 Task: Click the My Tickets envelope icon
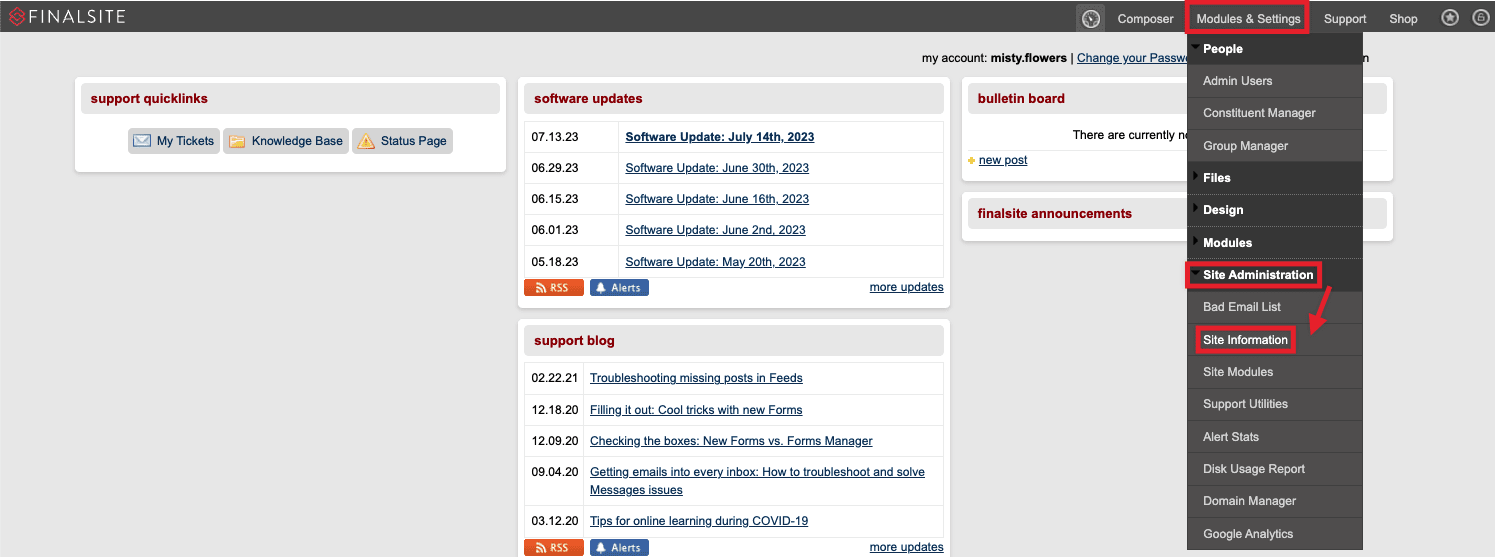click(x=142, y=141)
